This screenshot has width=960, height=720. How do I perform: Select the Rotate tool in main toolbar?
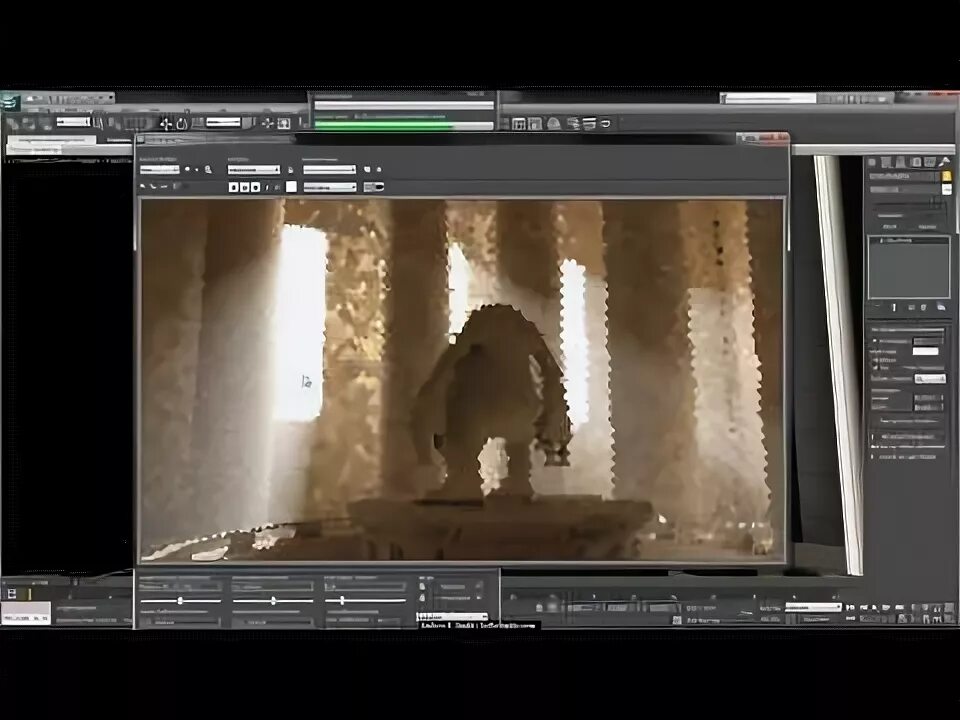click(x=182, y=124)
